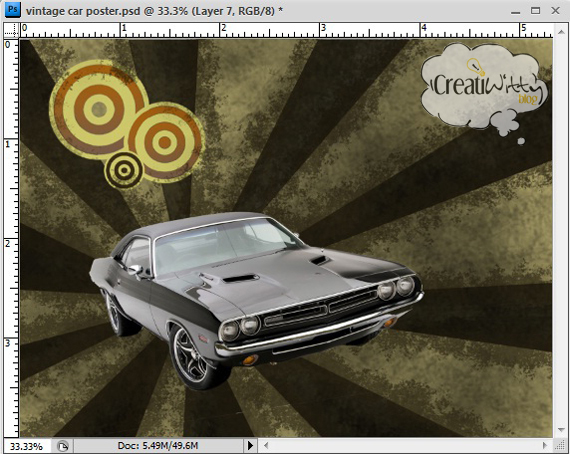
Task: Click the horizontal scrollbar left arrow
Action: point(266,446)
